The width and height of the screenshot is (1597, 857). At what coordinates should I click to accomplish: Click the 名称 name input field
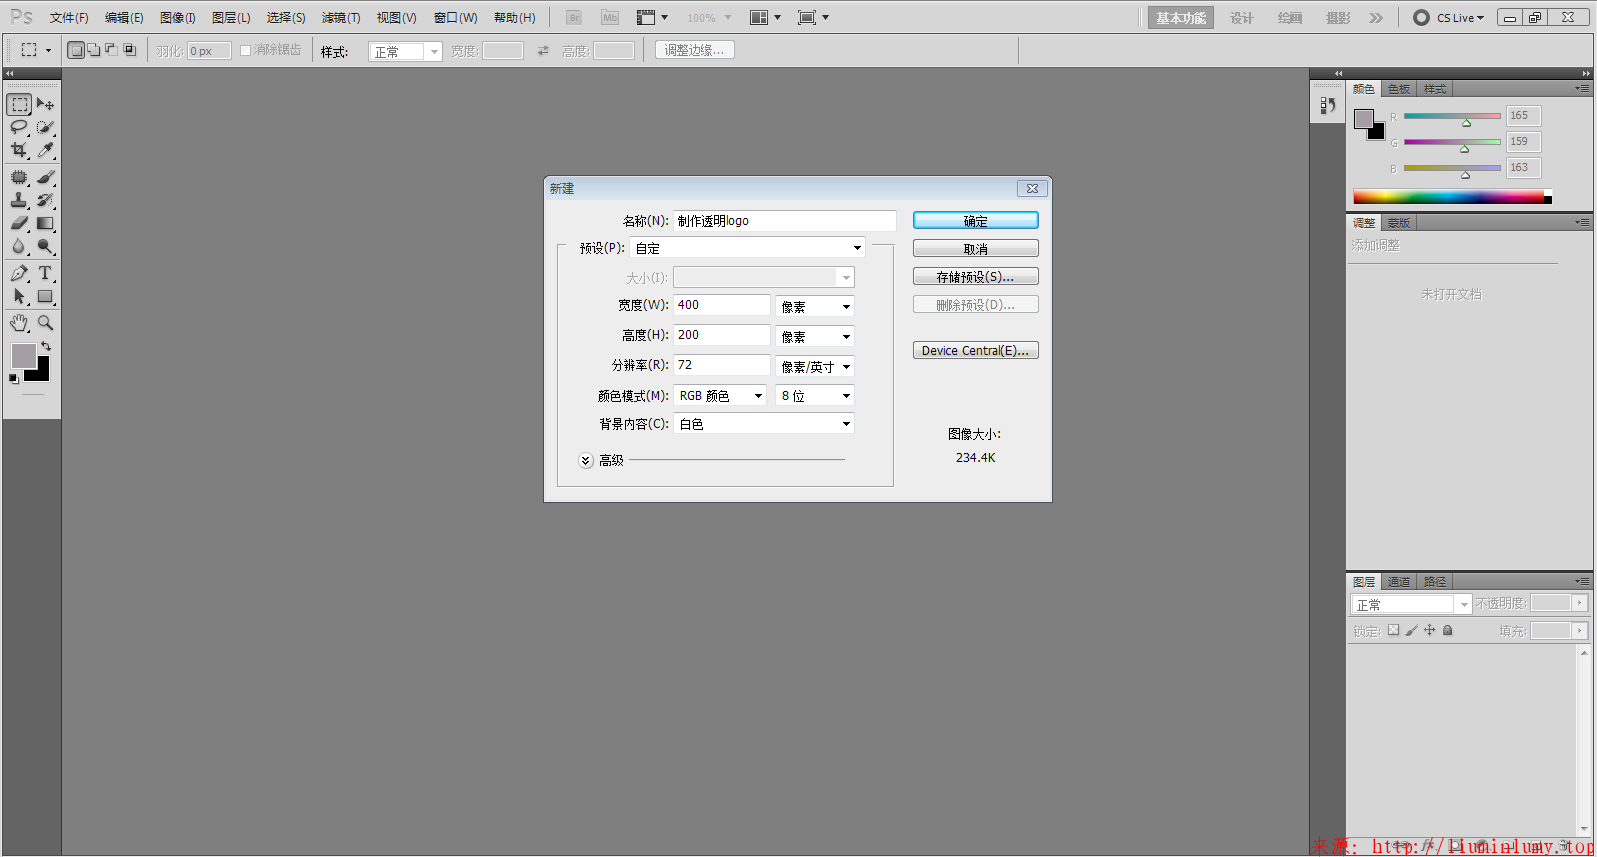(x=785, y=221)
